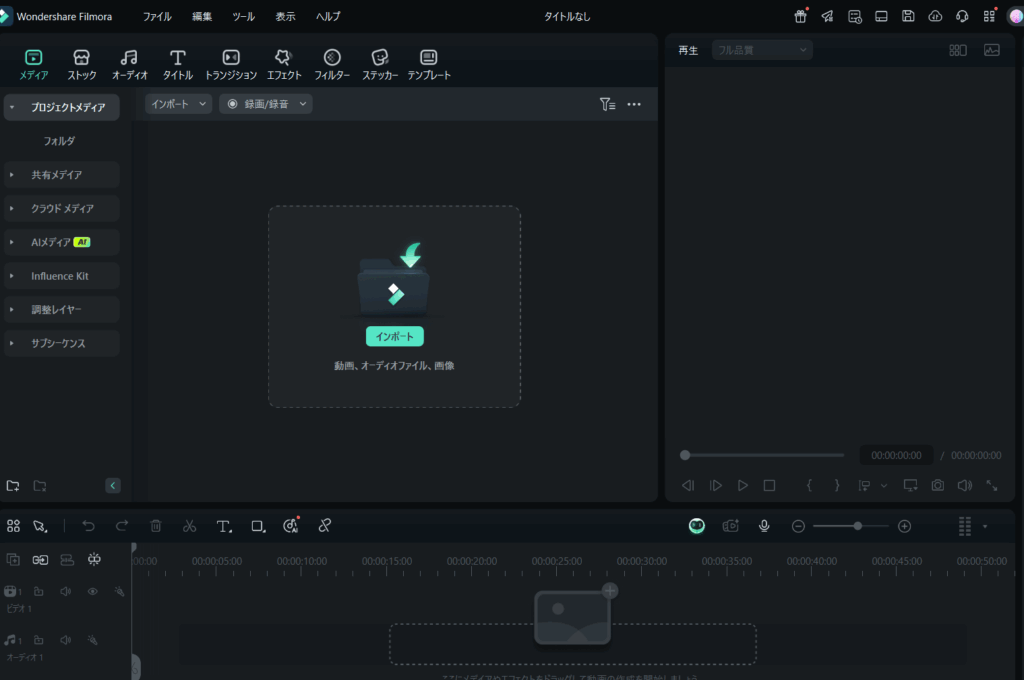Open the scopes image icon in preview header
The height and width of the screenshot is (680, 1024).
tap(991, 50)
